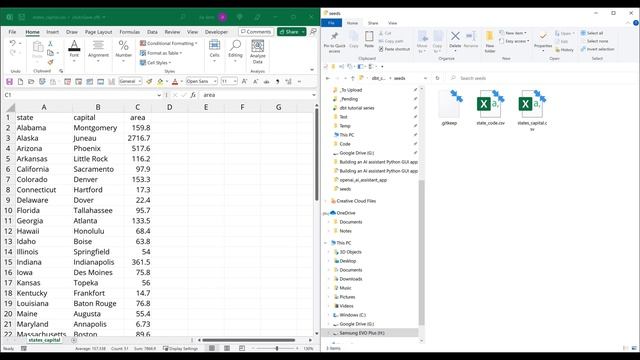The image size is (640, 360).
Task: Click Pin to Quick access in File Explorer
Action: pyautogui.click(x=334, y=42)
